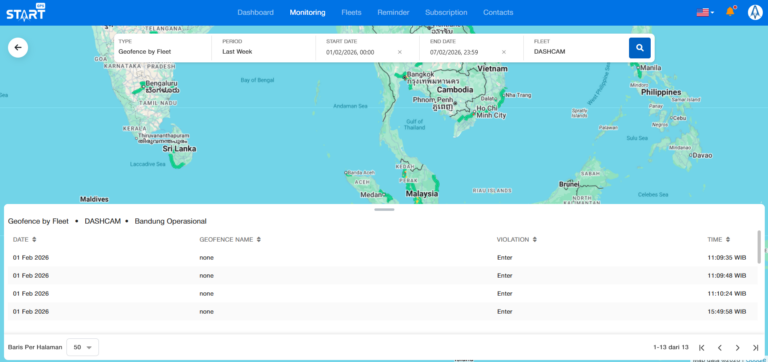Image resolution: width=768 pixels, height=362 pixels.
Task: Go to next results page
Action: coord(738,347)
